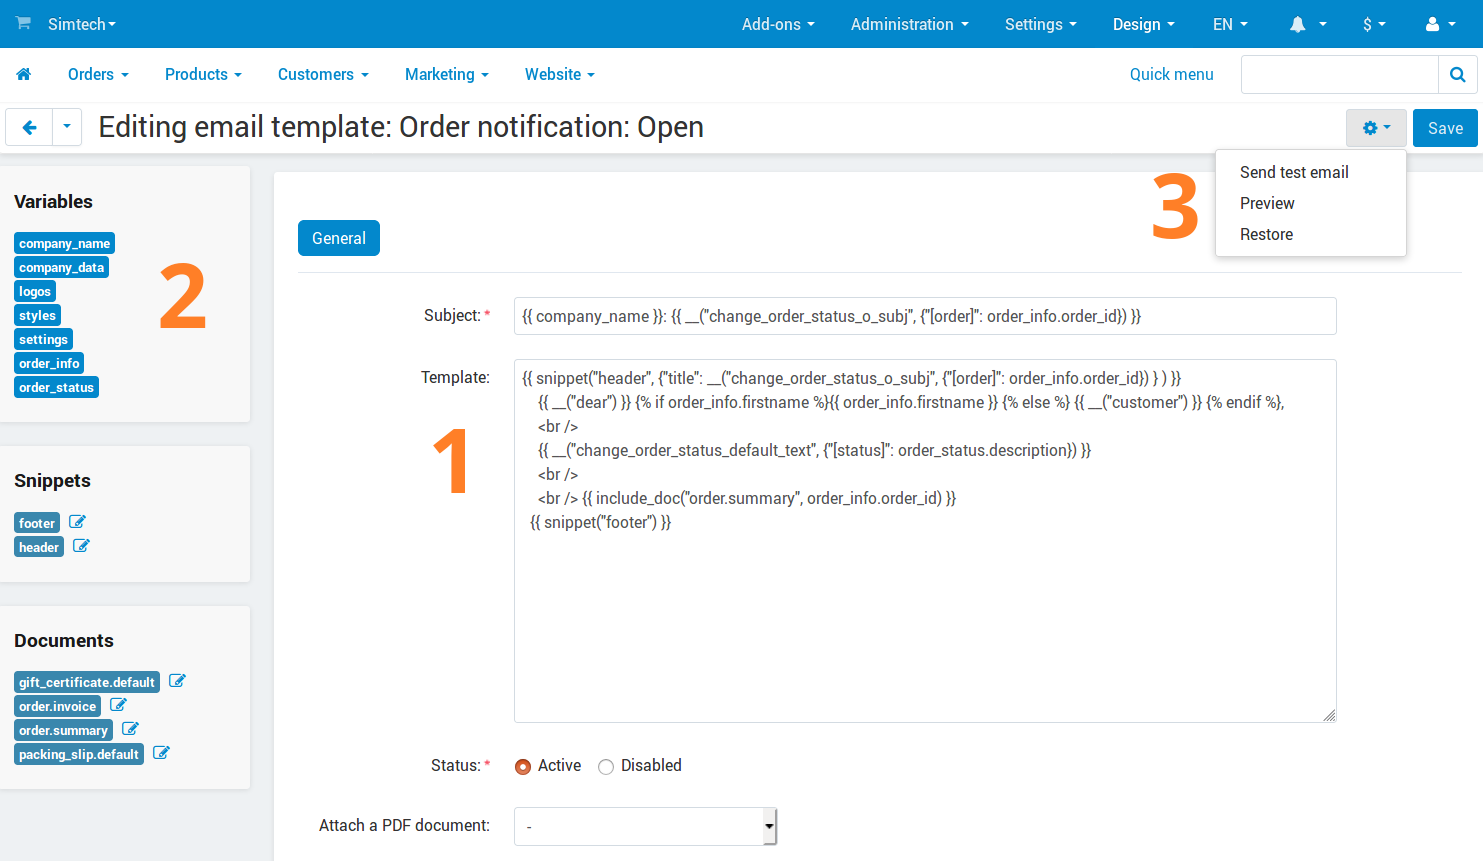Open the Customers menu
This screenshot has height=861, width=1483.
(323, 74)
